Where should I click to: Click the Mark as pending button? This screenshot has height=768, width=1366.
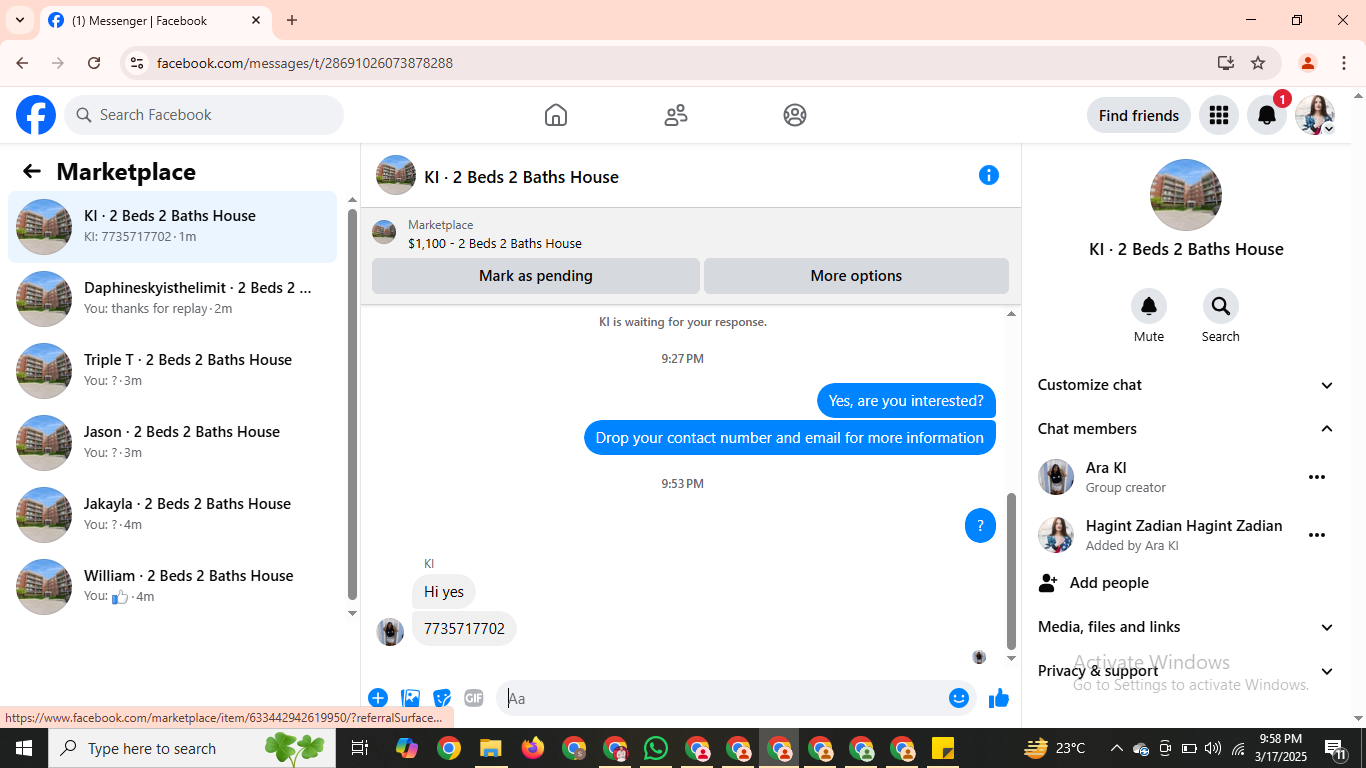coord(536,276)
